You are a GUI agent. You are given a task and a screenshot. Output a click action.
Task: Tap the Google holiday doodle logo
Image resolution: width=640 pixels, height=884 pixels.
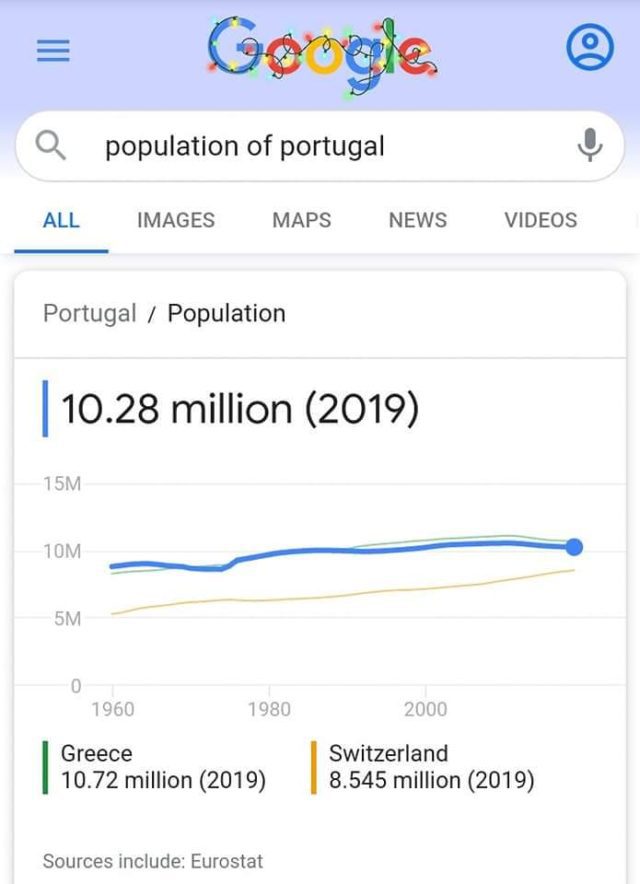click(320, 50)
